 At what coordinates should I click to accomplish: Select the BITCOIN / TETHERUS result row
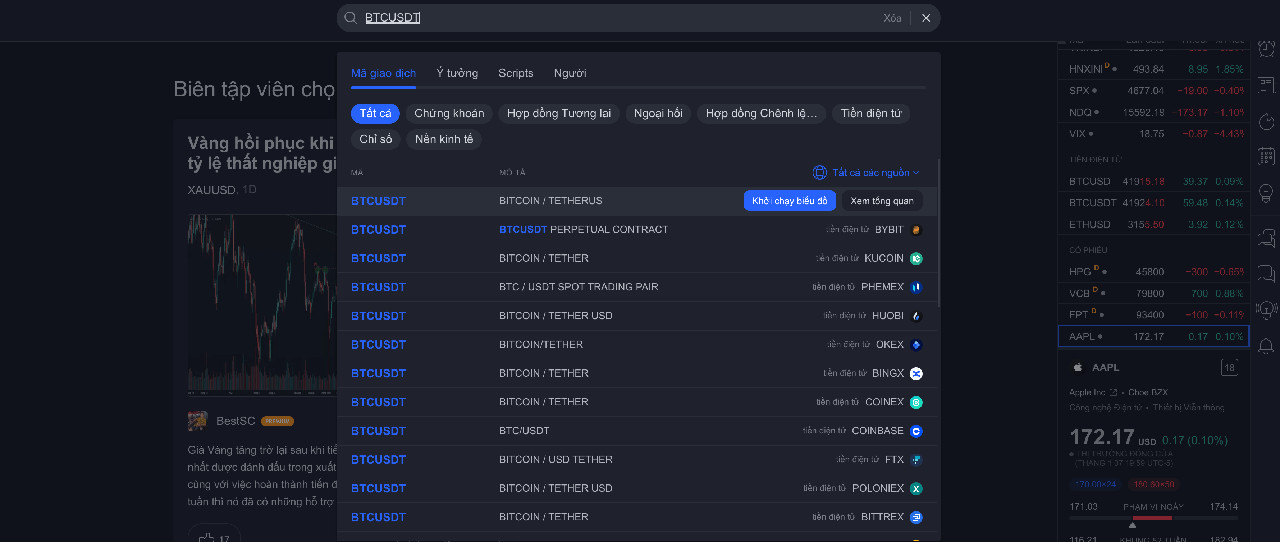coord(637,201)
